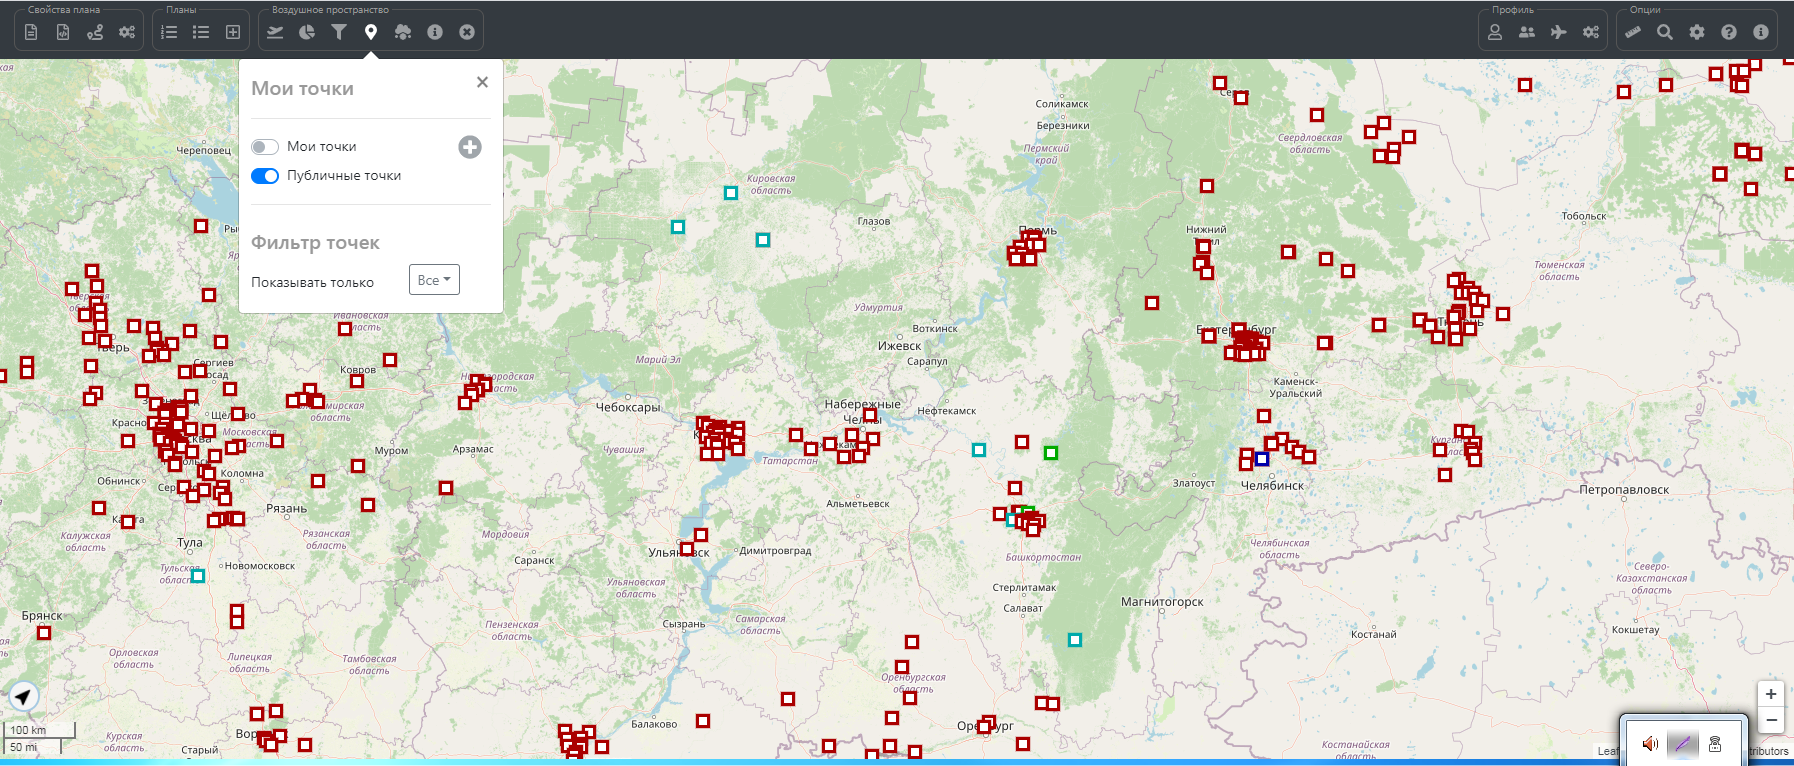Open the weather cloud icon in toolbar
The width and height of the screenshot is (1794, 766).
(x=403, y=32)
